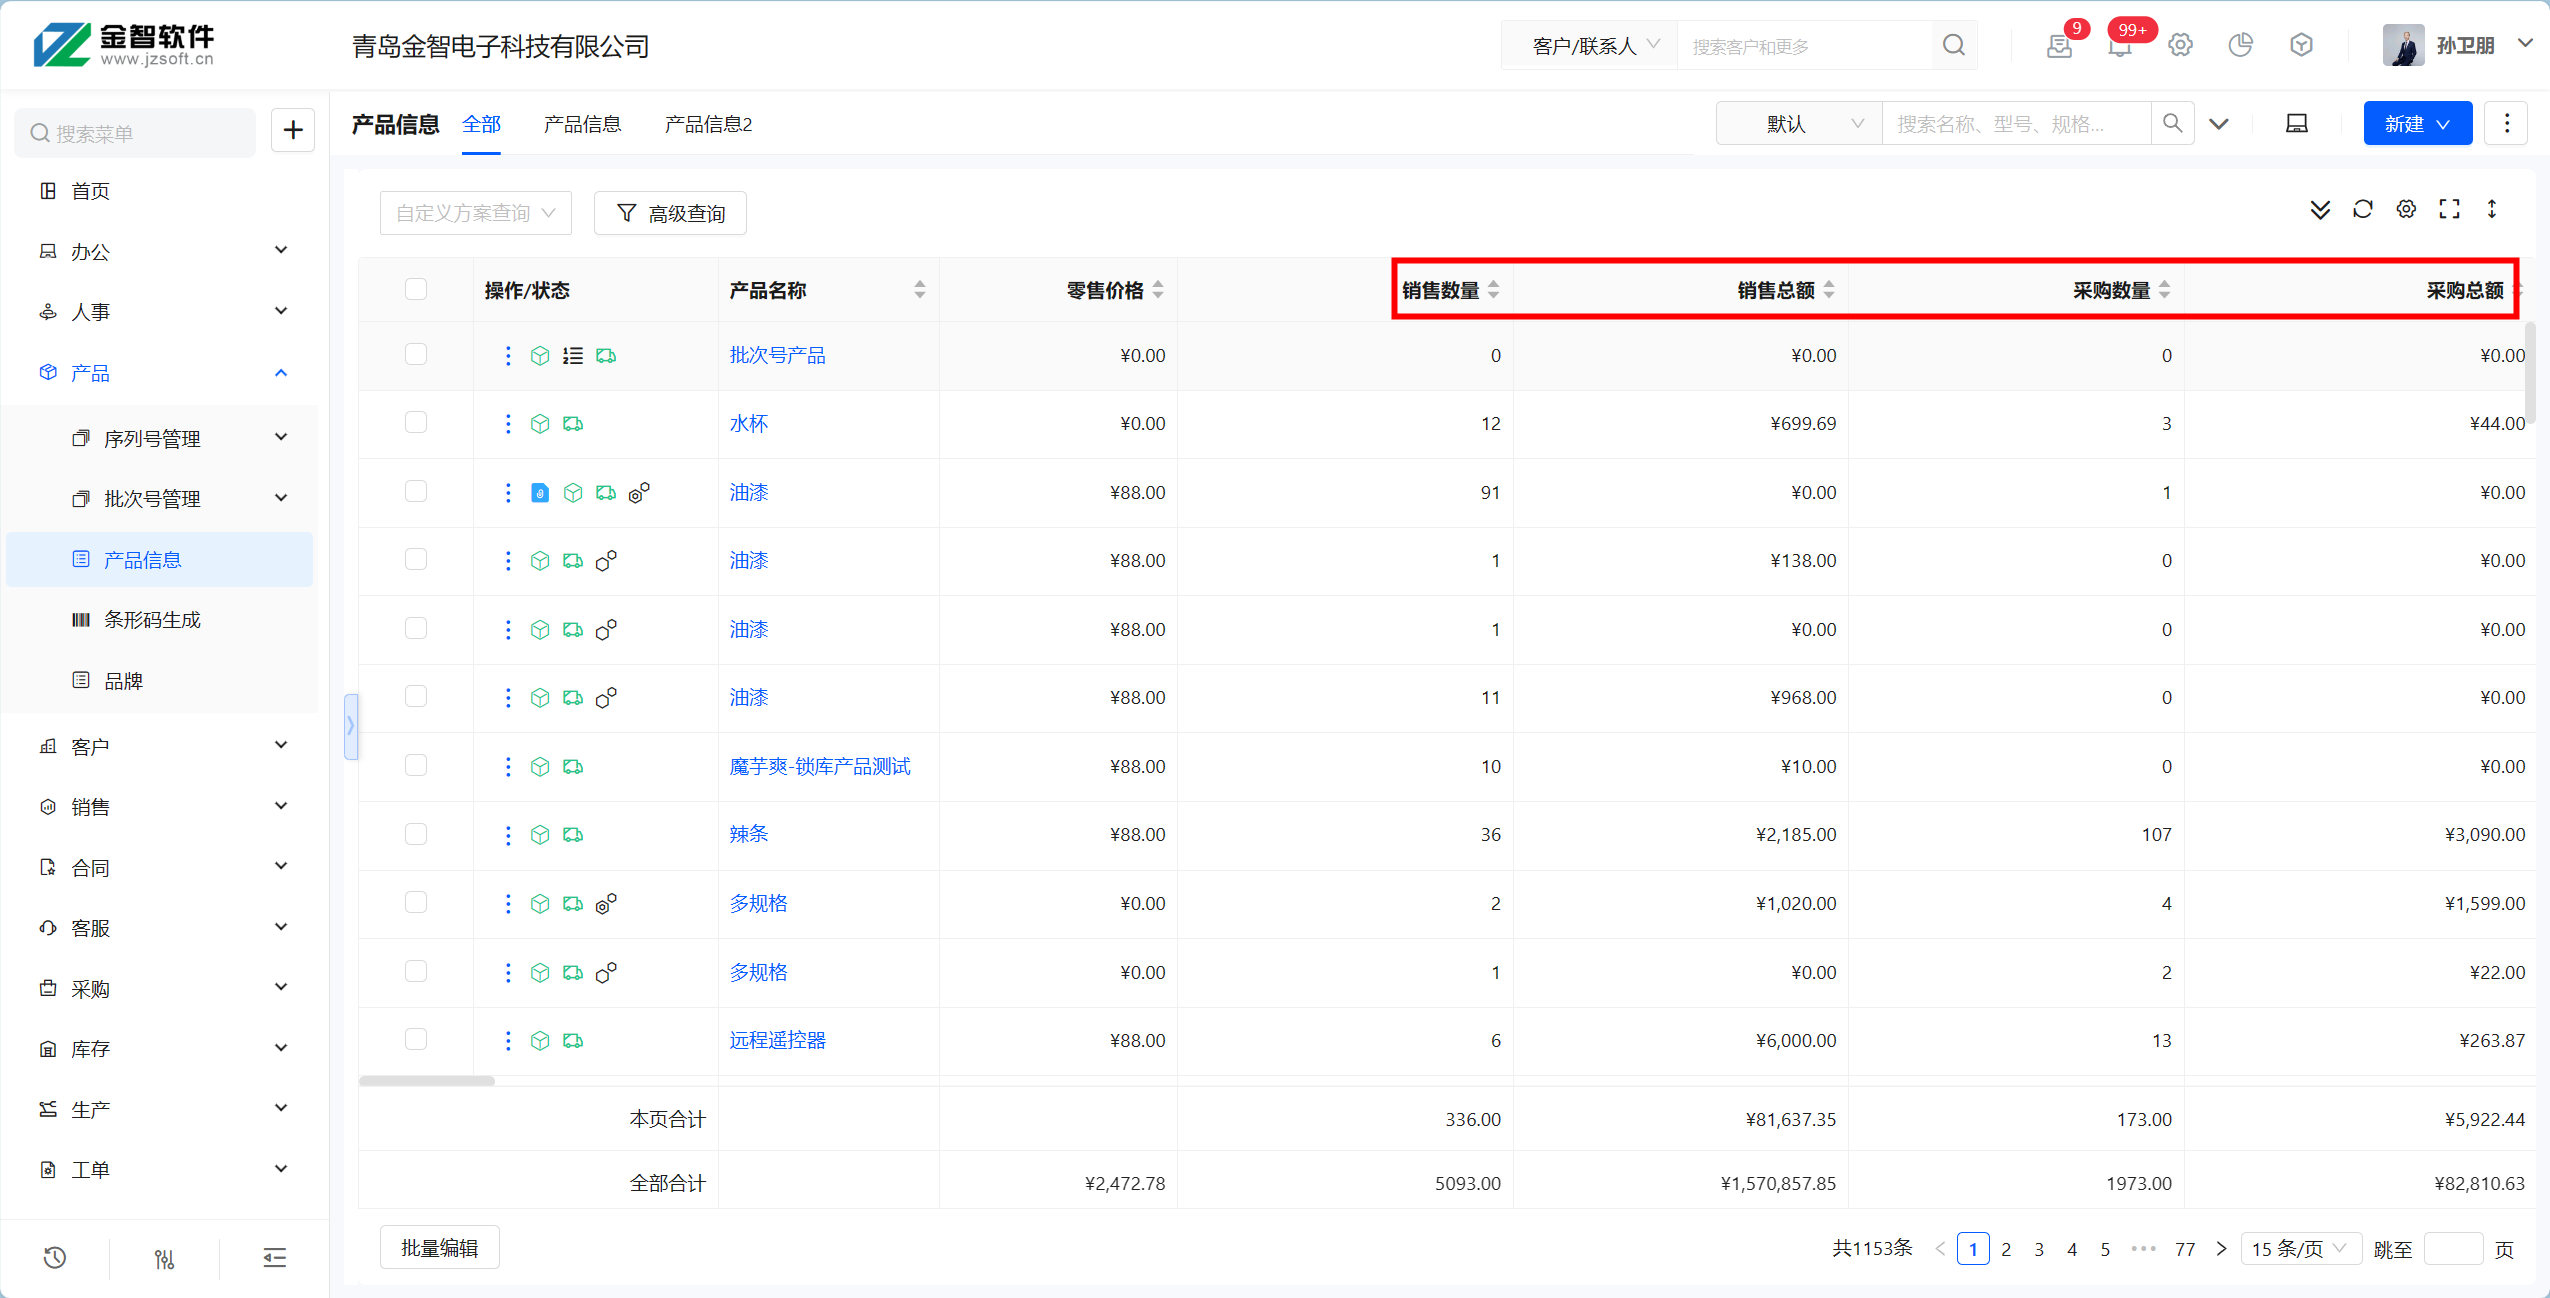The width and height of the screenshot is (2550, 1298).
Task: Open the history clock icon at sidebar bottom
Action: tap(55, 1258)
